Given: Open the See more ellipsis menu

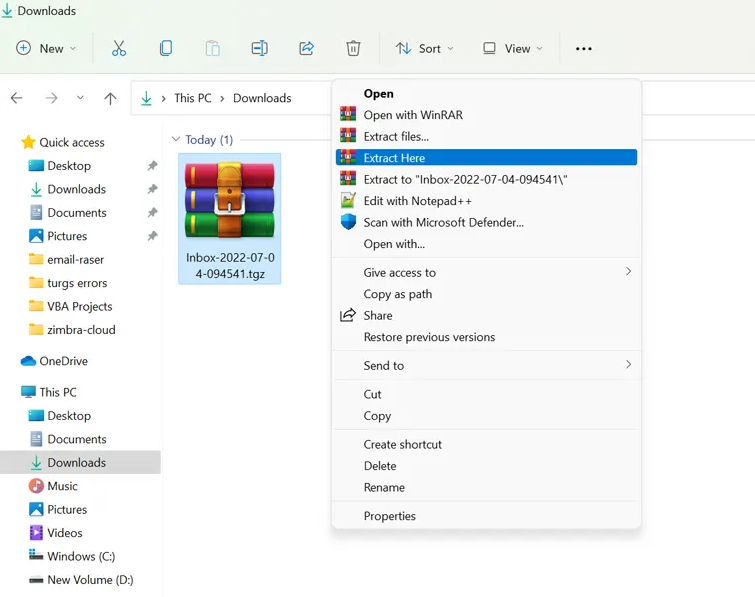Looking at the screenshot, I should tap(584, 49).
